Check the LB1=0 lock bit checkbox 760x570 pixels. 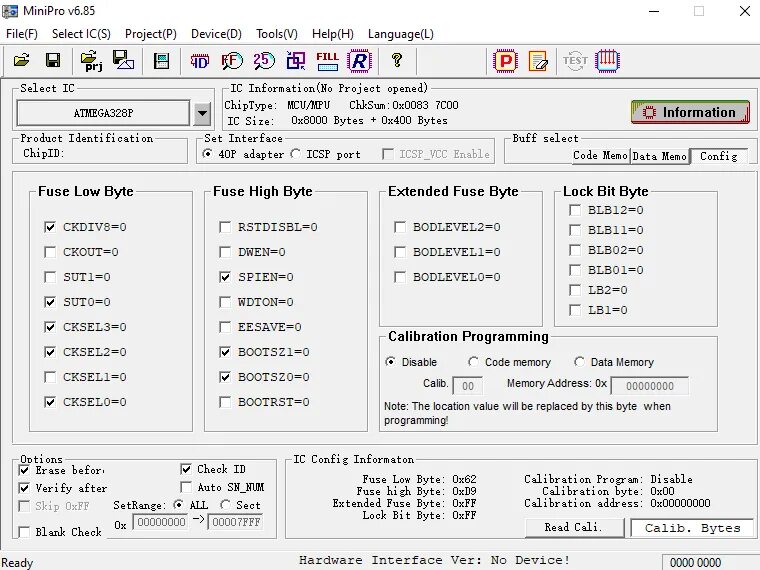[x=575, y=310]
